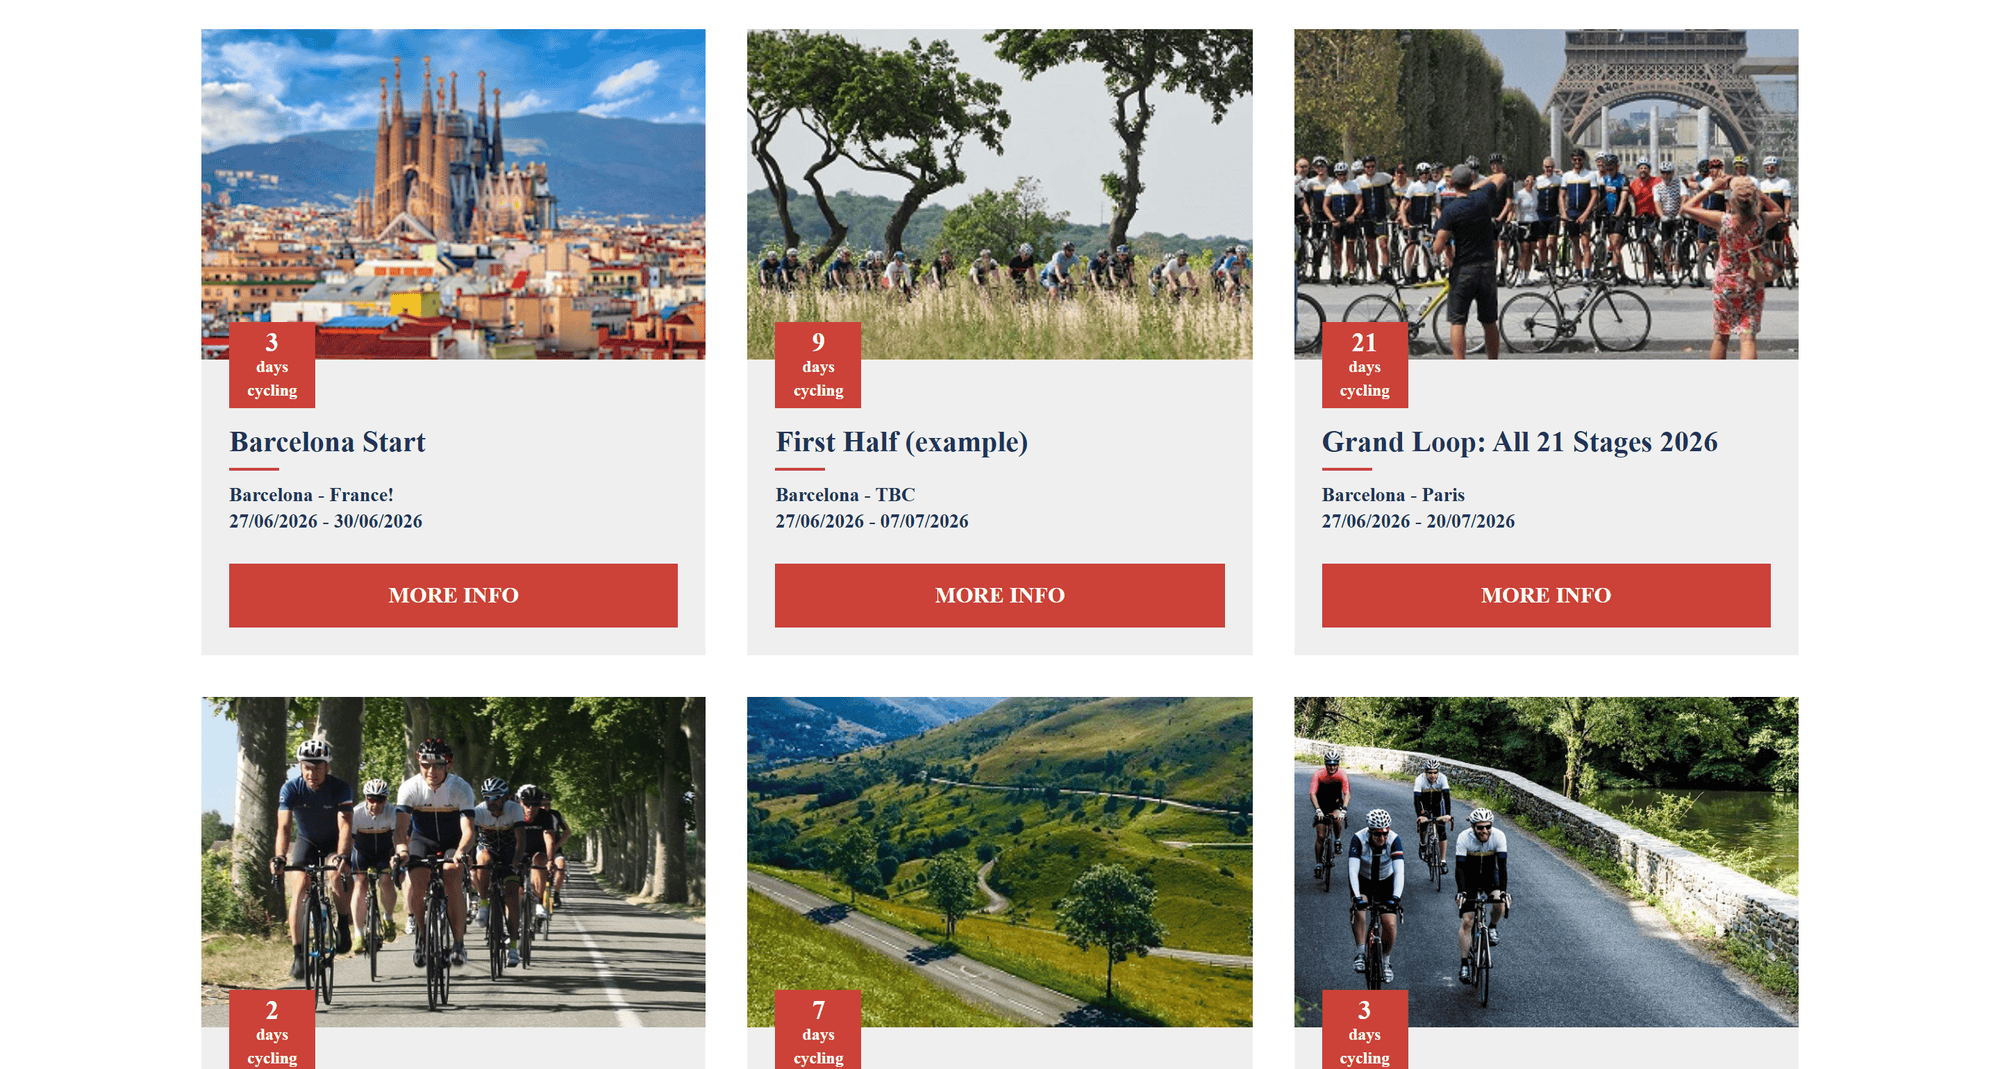Image resolution: width=2000 pixels, height=1069 pixels.
Task: Select the 21 days cycling badge
Action: pos(1364,365)
